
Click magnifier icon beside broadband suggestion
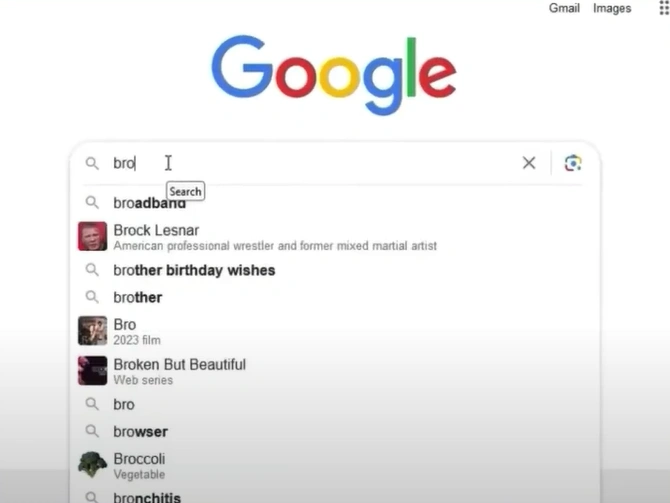point(92,202)
